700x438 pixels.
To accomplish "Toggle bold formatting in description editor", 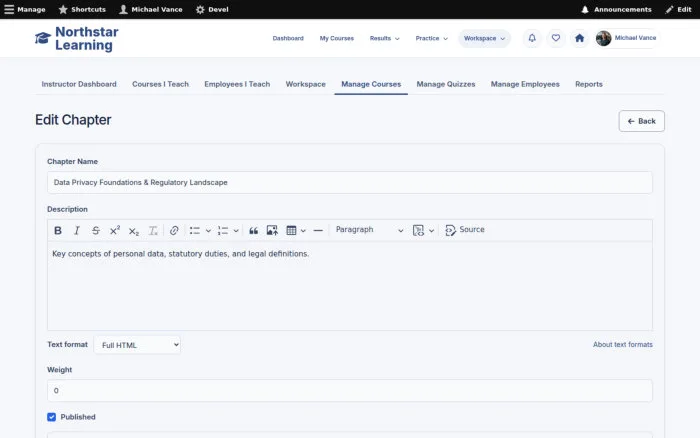I will [x=58, y=230].
